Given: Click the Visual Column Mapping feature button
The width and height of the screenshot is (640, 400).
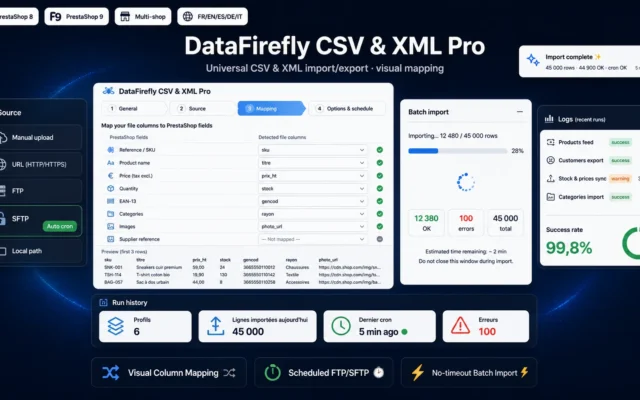Looking at the screenshot, I should [x=169, y=373].
